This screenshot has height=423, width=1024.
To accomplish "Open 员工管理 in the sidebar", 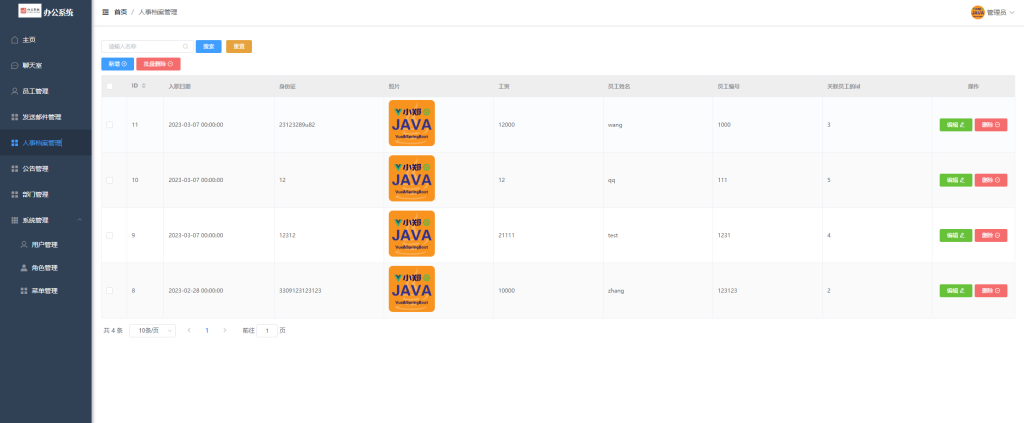I will point(35,91).
